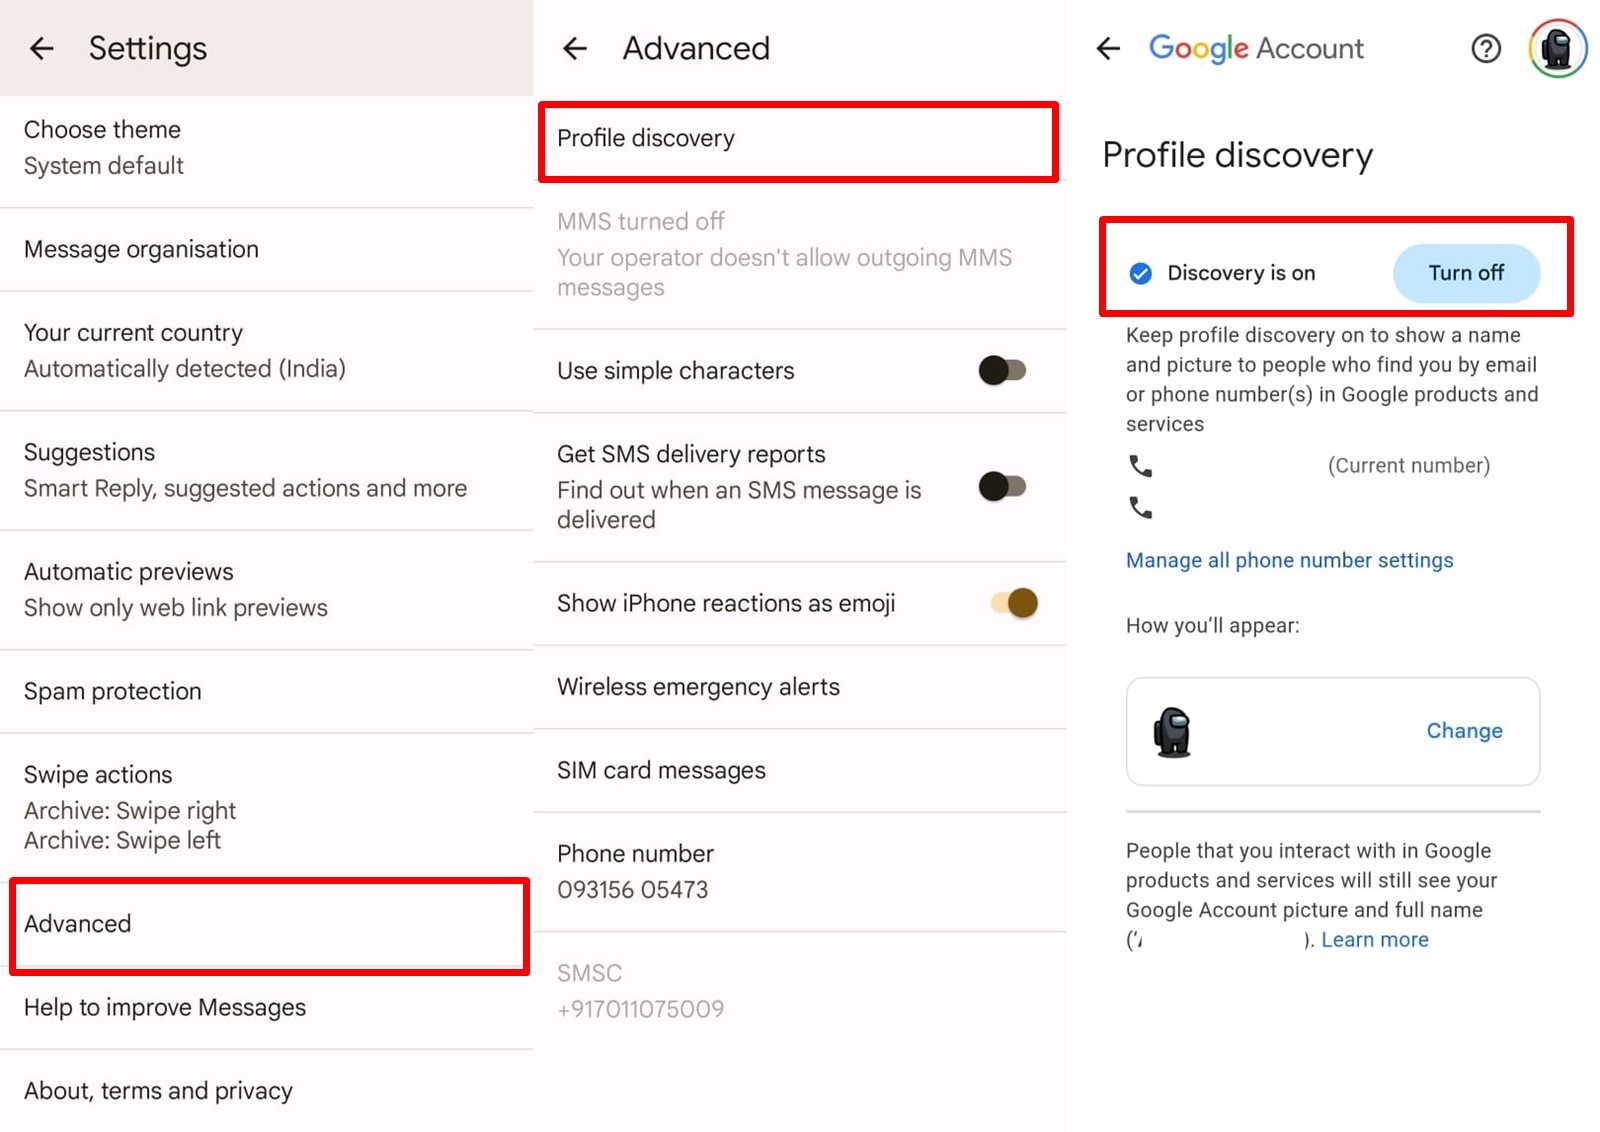
Task: Click the profile avatar in the top right
Action: (x=1557, y=46)
